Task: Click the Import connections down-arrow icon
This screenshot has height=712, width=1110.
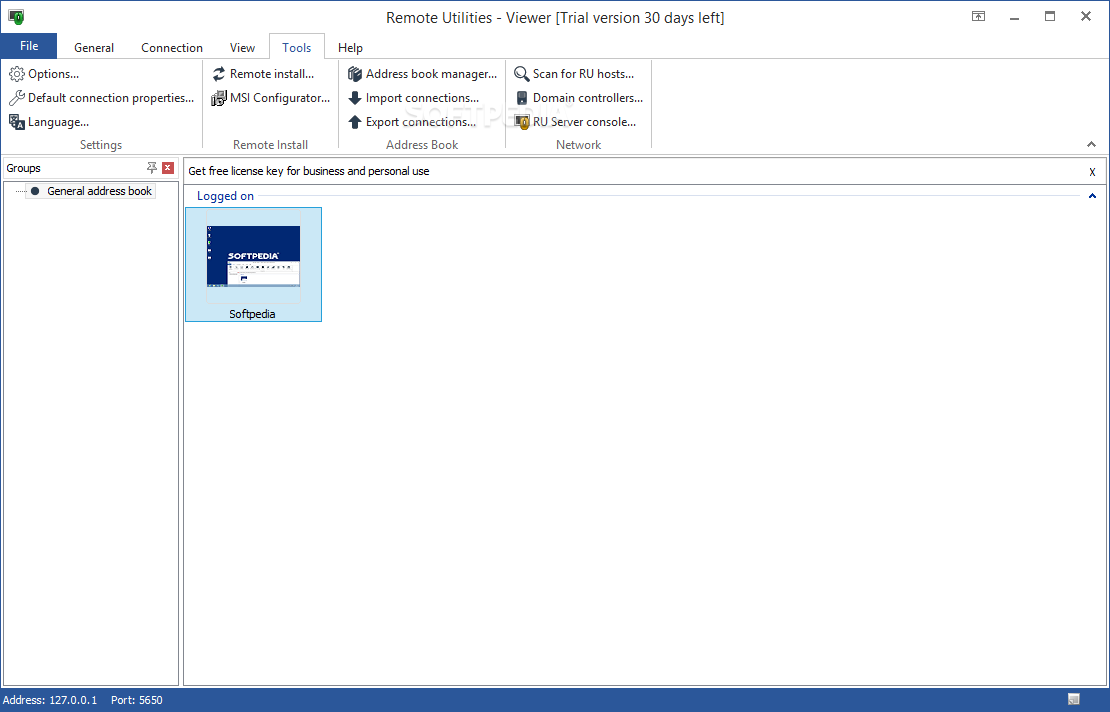Action: click(x=355, y=98)
